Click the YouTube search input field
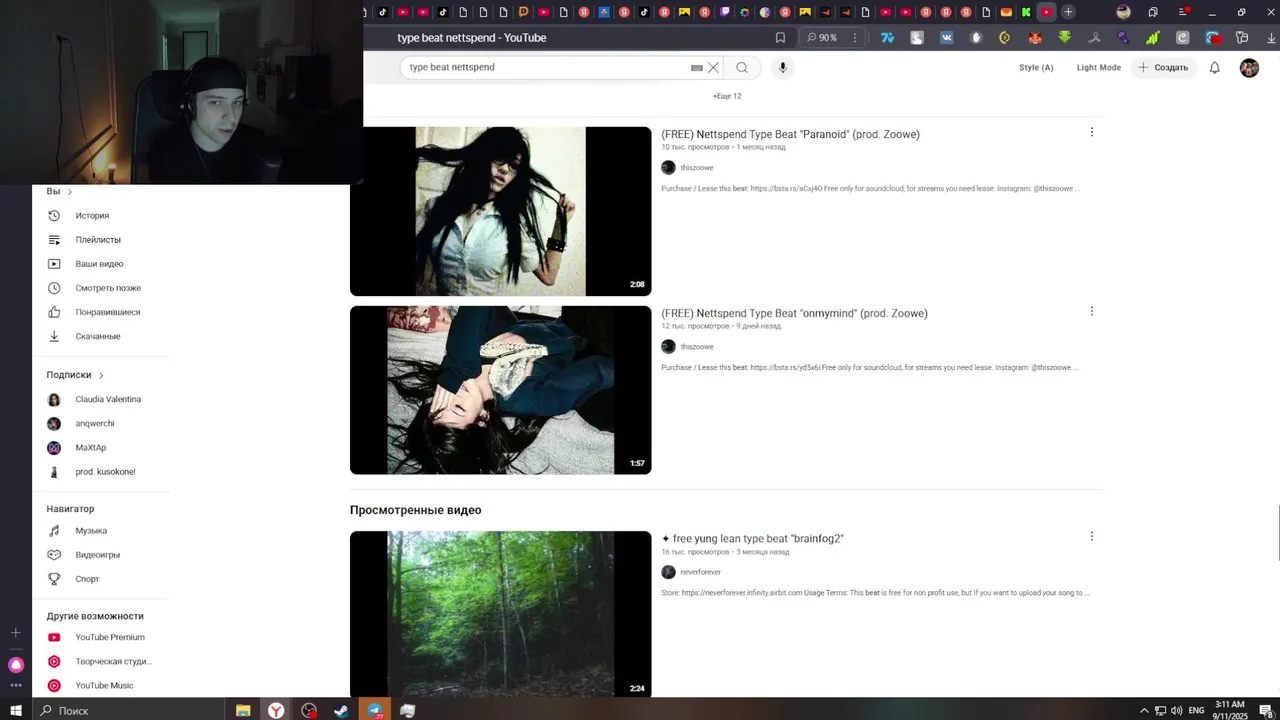The image size is (1280, 720). [545, 67]
